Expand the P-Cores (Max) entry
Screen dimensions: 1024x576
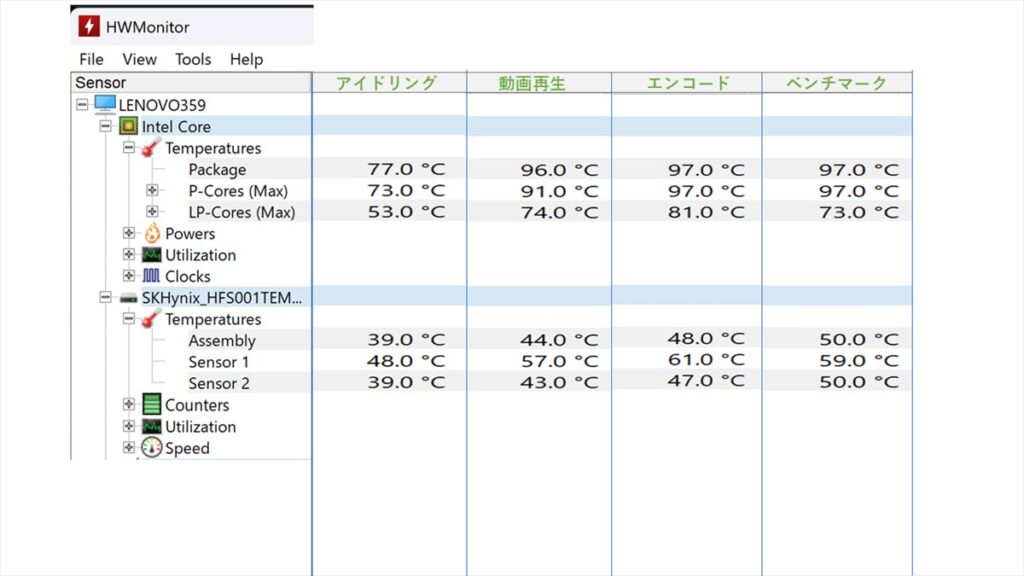tap(152, 190)
